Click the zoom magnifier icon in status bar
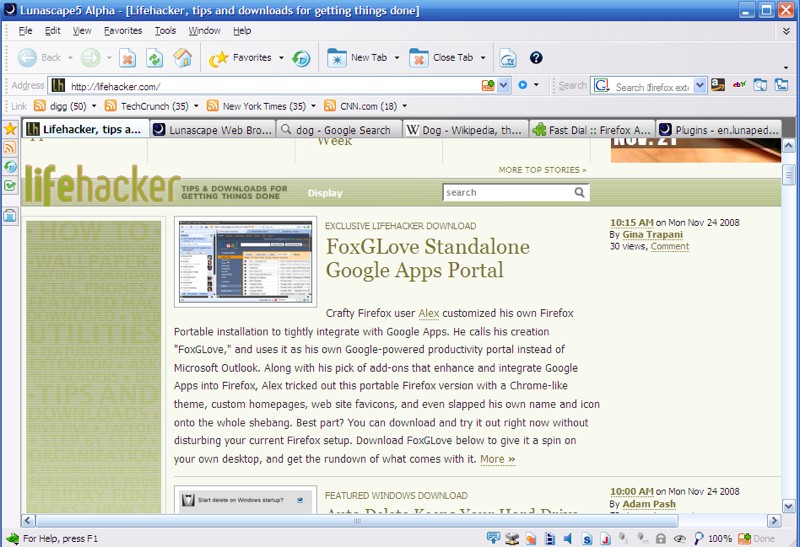Viewport: 800px width, 547px height. [x=698, y=538]
